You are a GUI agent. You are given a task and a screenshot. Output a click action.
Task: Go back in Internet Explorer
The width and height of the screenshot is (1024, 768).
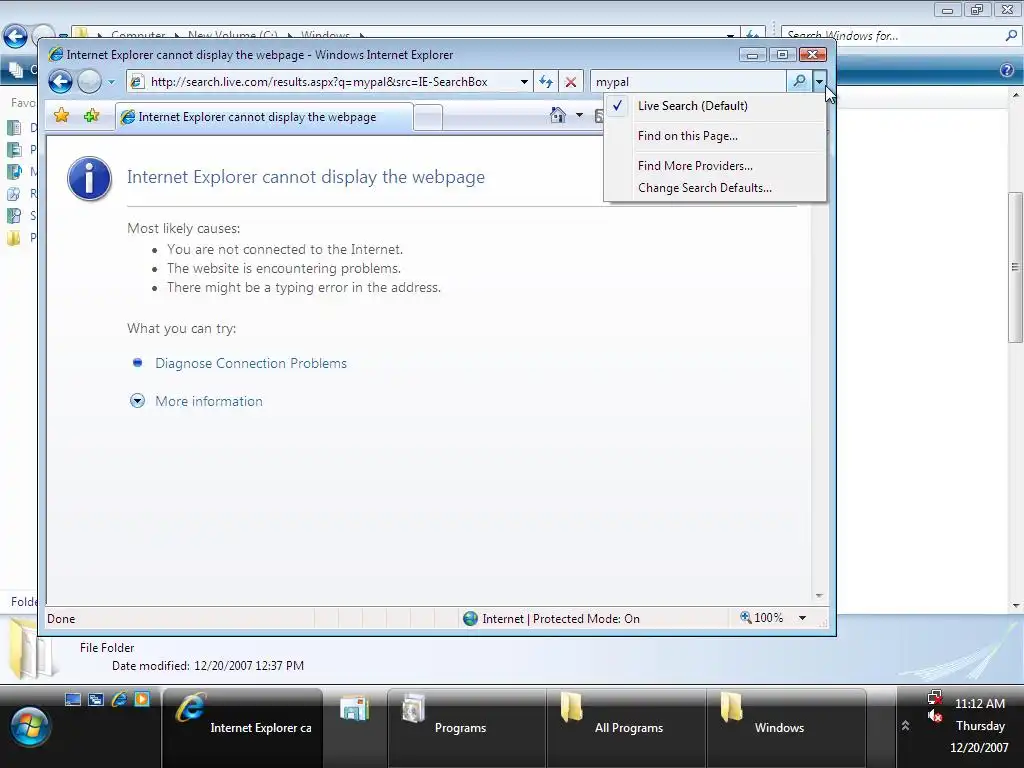[x=60, y=82]
